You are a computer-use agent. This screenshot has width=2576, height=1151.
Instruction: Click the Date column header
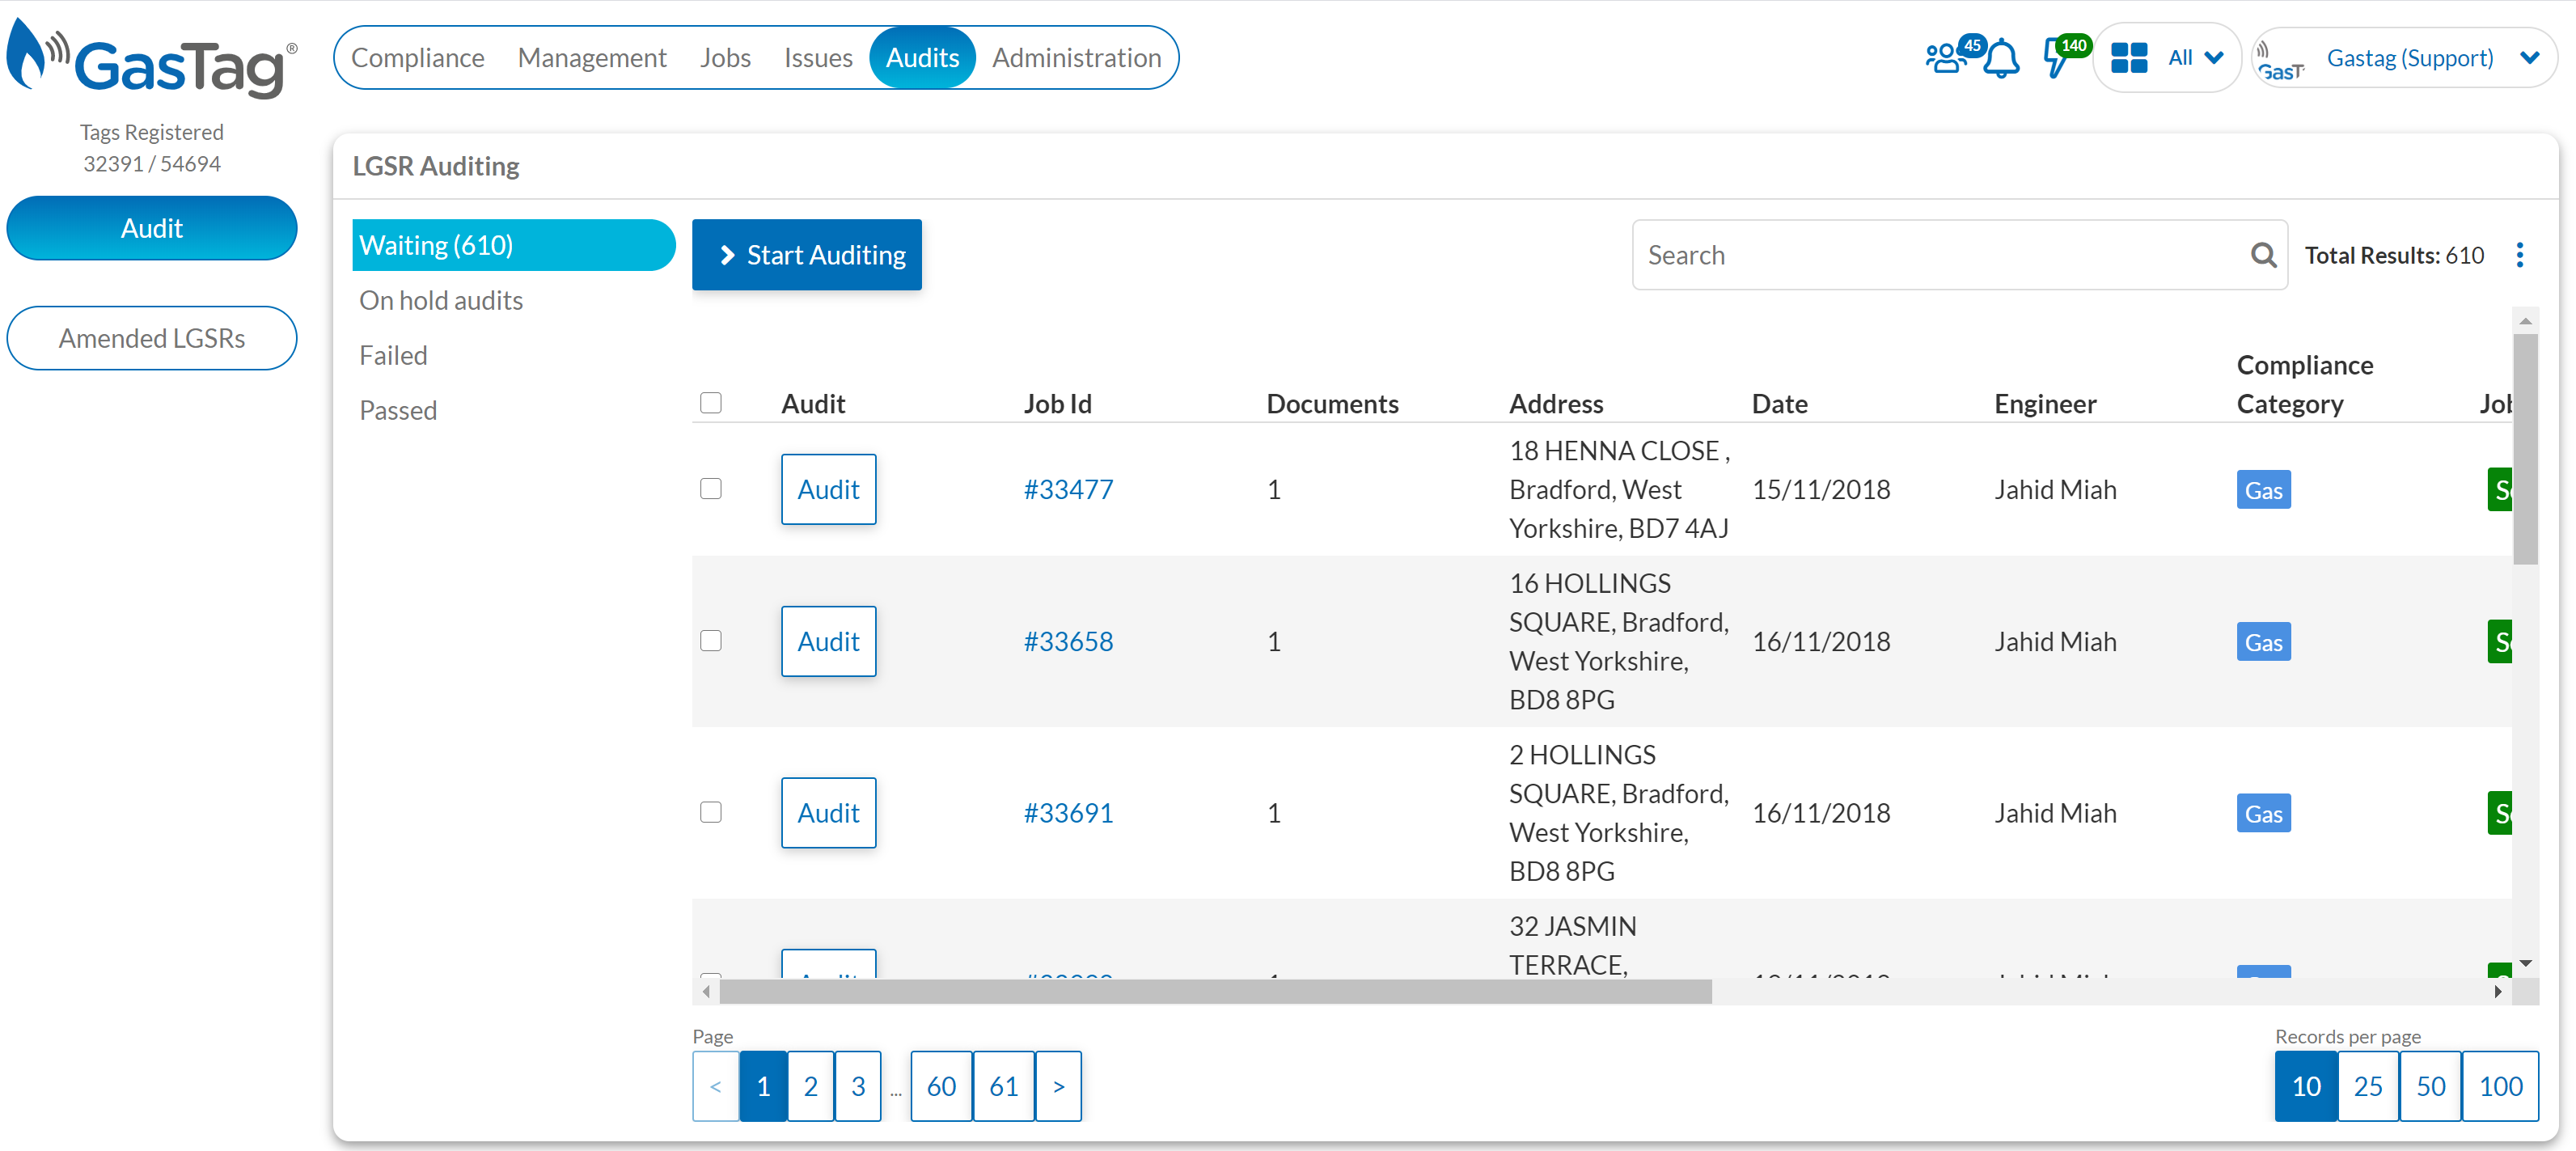(x=1779, y=404)
